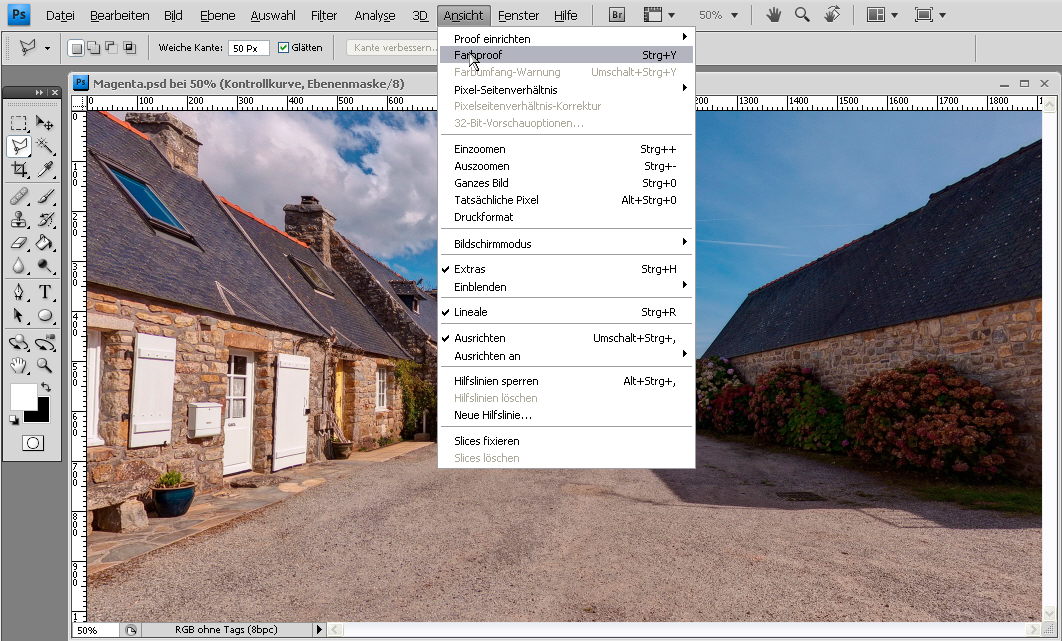The height and width of the screenshot is (641, 1062).
Task: Select the Clone Stamp tool
Action: pyautogui.click(x=19, y=218)
